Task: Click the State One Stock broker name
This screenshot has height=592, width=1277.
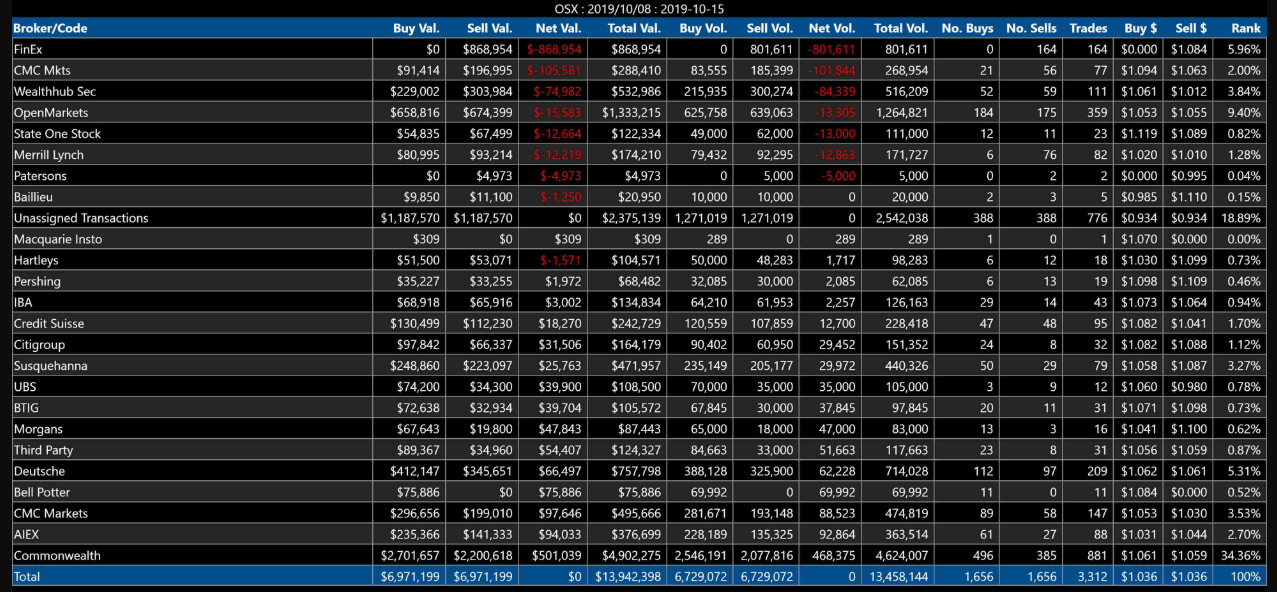Action: (57, 134)
